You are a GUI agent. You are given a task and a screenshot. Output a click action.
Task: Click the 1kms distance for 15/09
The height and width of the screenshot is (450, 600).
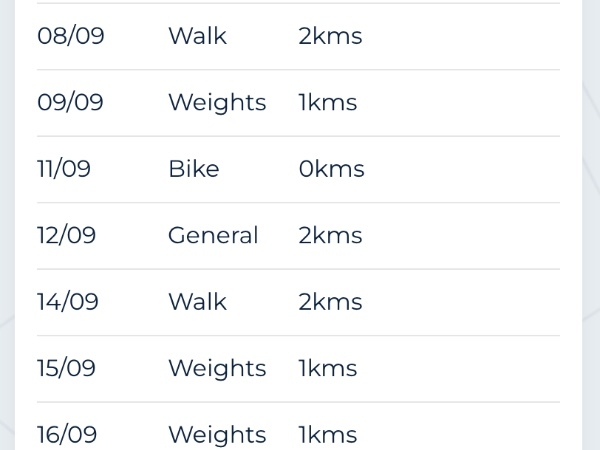tap(327, 368)
